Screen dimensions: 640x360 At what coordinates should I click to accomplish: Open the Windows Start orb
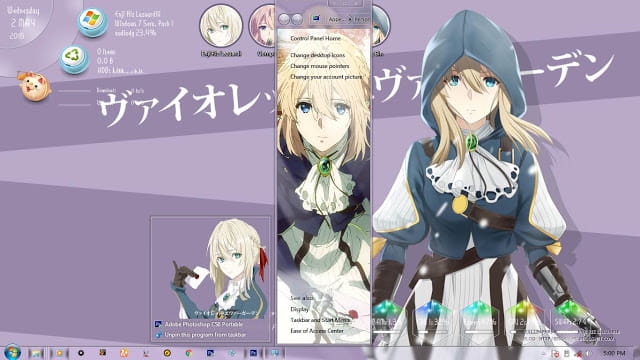12,352
